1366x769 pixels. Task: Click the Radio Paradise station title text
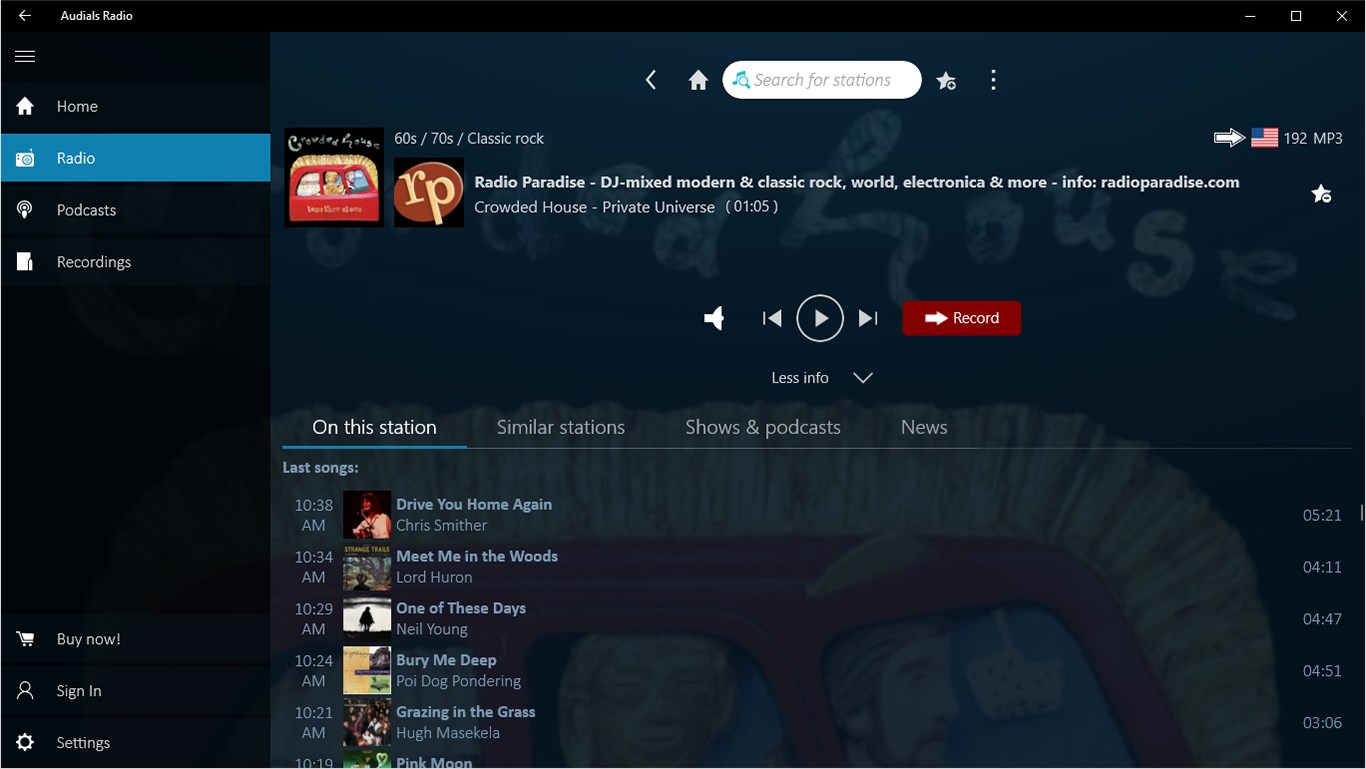(x=857, y=182)
